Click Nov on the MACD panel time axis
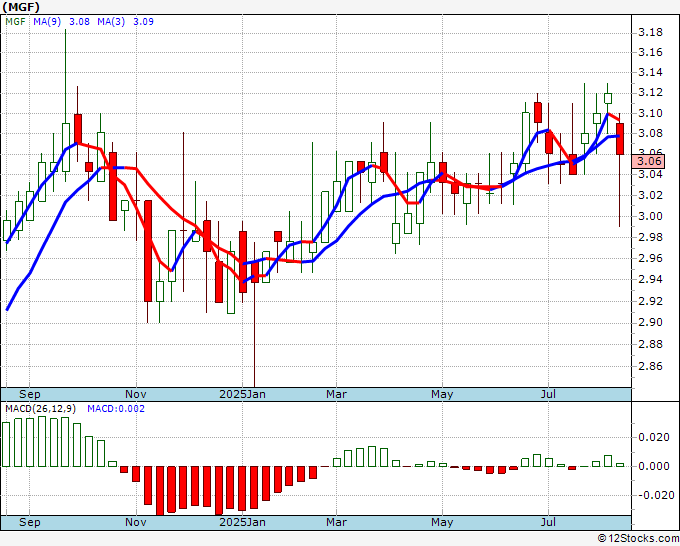This screenshot has height=546, width=680. [136, 522]
